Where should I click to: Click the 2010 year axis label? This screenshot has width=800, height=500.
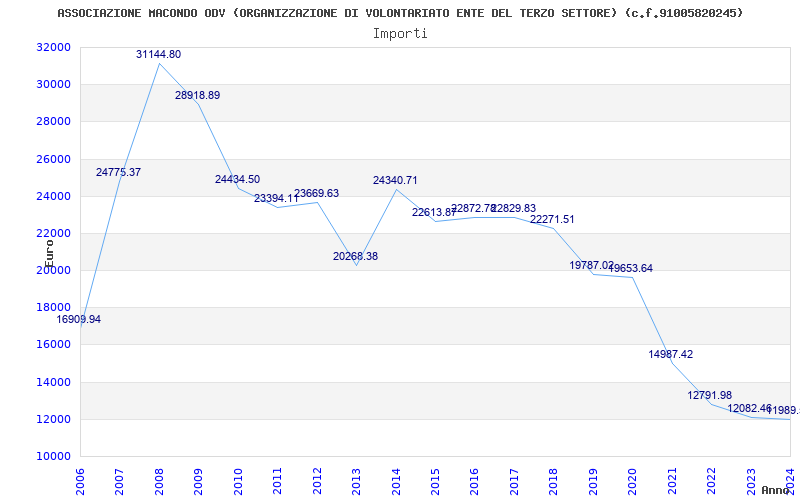(x=238, y=480)
